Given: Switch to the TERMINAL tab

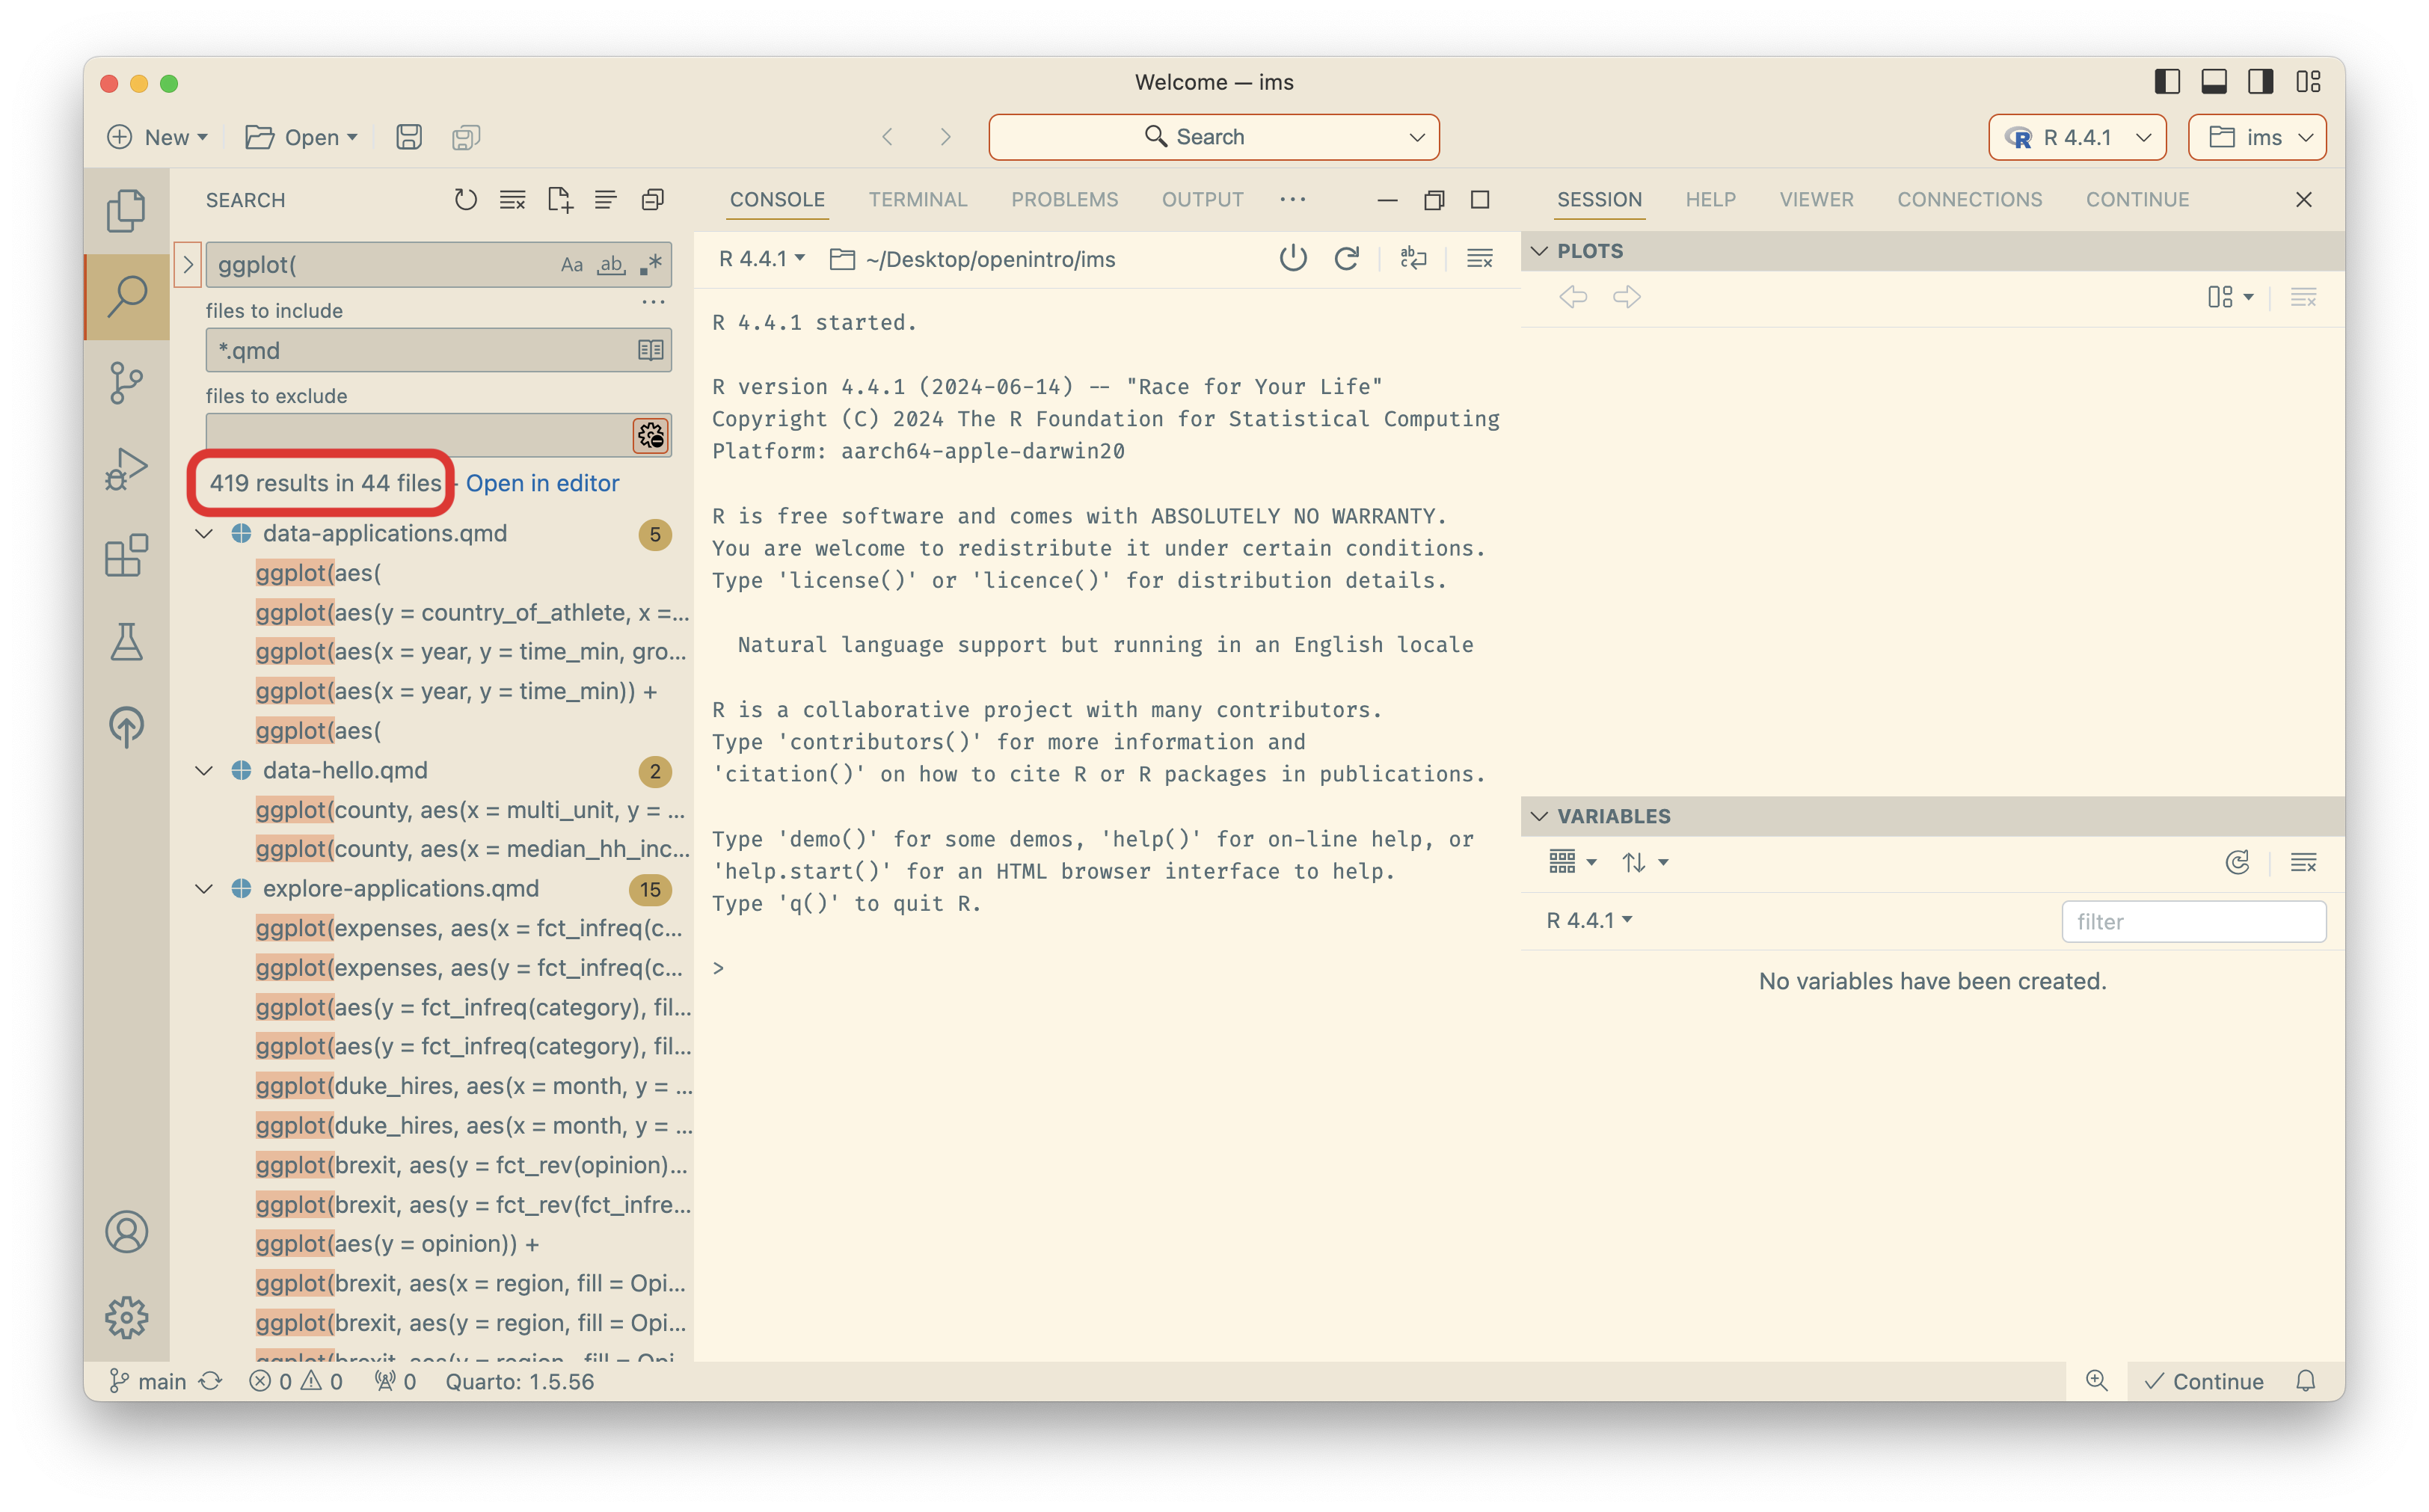Looking at the screenshot, I should pos(918,199).
